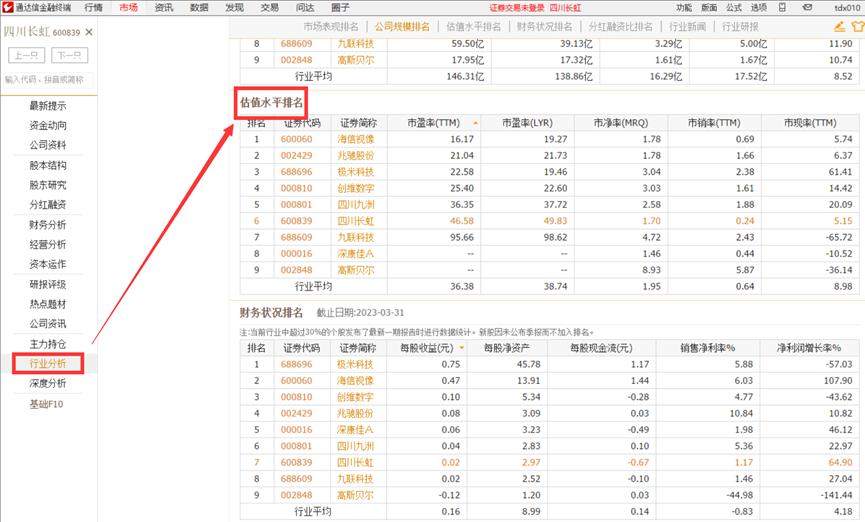Screen dimensions: 865x522
Task: Open the 市场 menu
Action: tap(129, 8)
